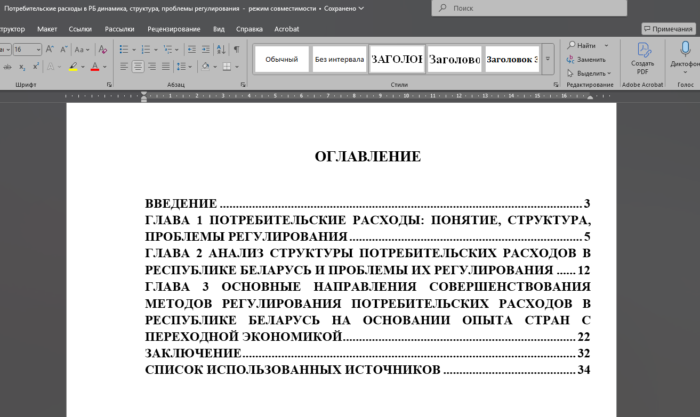Align text right
700x417 pixels.
tap(152, 67)
